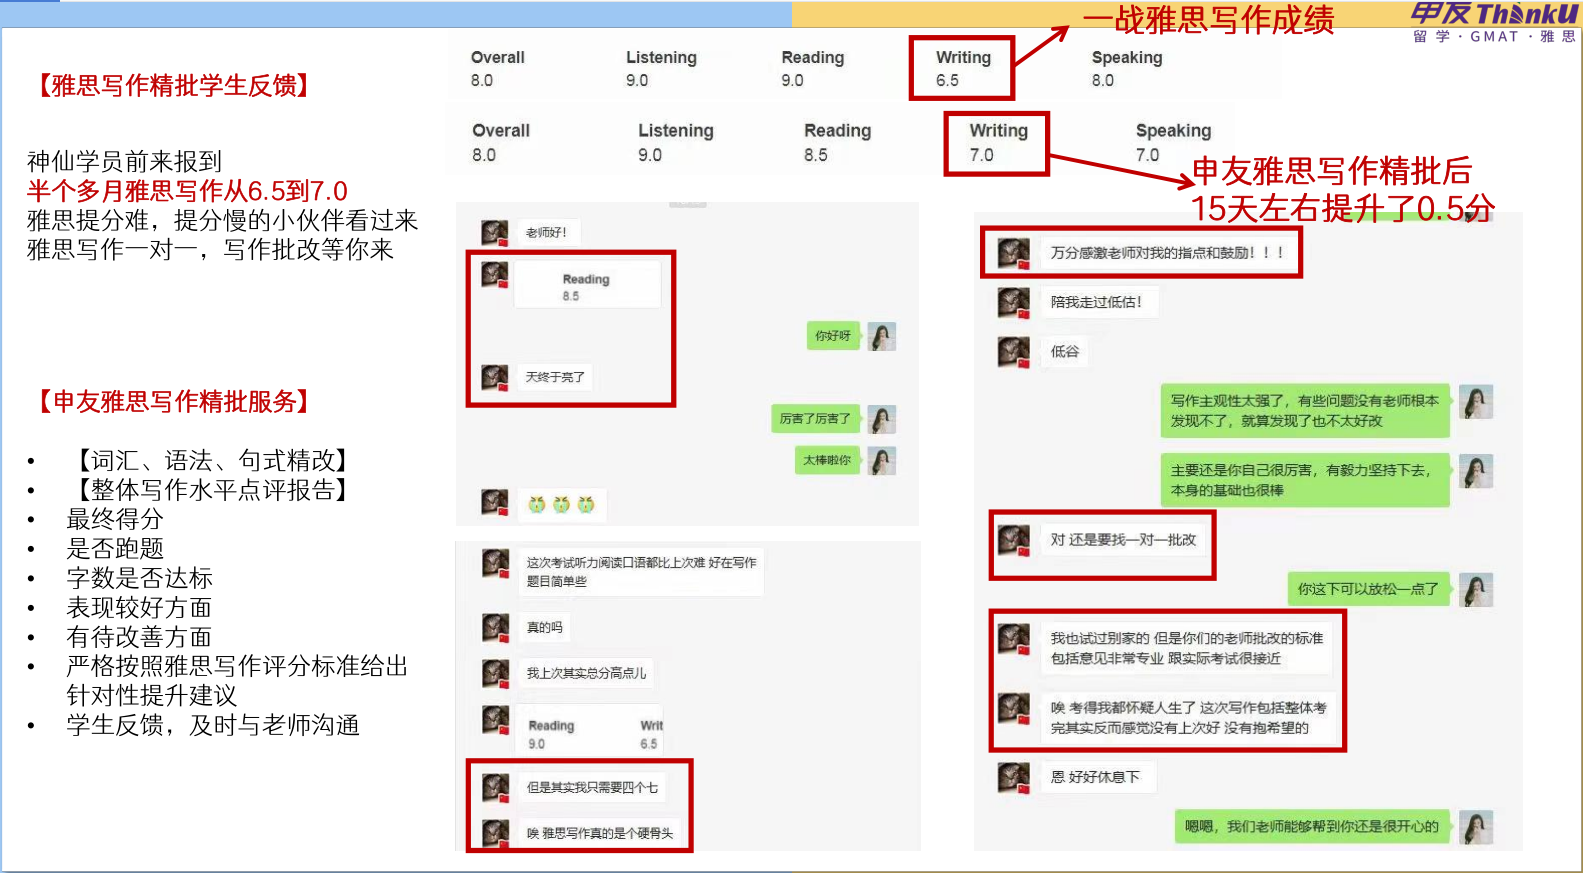Click the "万分感激老师对我的指点和鼓励" bubble
This screenshot has height=873, width=1583.
pos(1167,253)
